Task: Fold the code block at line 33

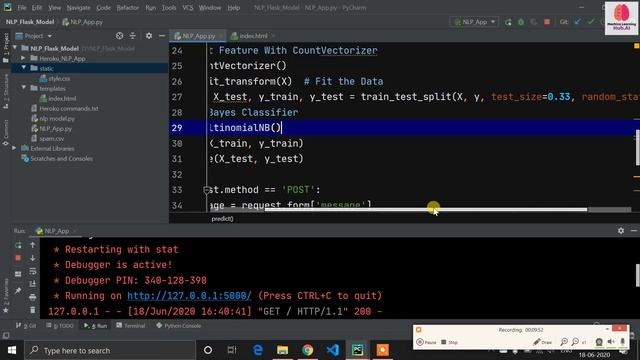Action: 207,190
